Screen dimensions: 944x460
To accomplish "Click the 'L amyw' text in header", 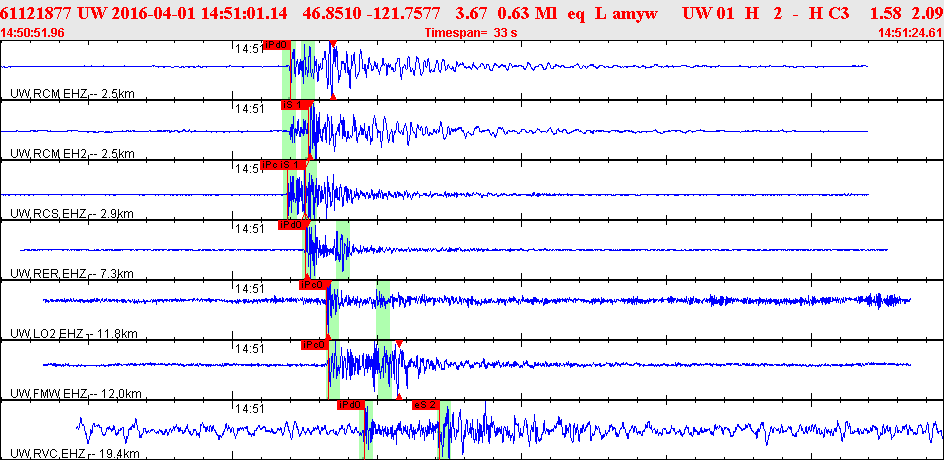I will click(x=626, y=12).
